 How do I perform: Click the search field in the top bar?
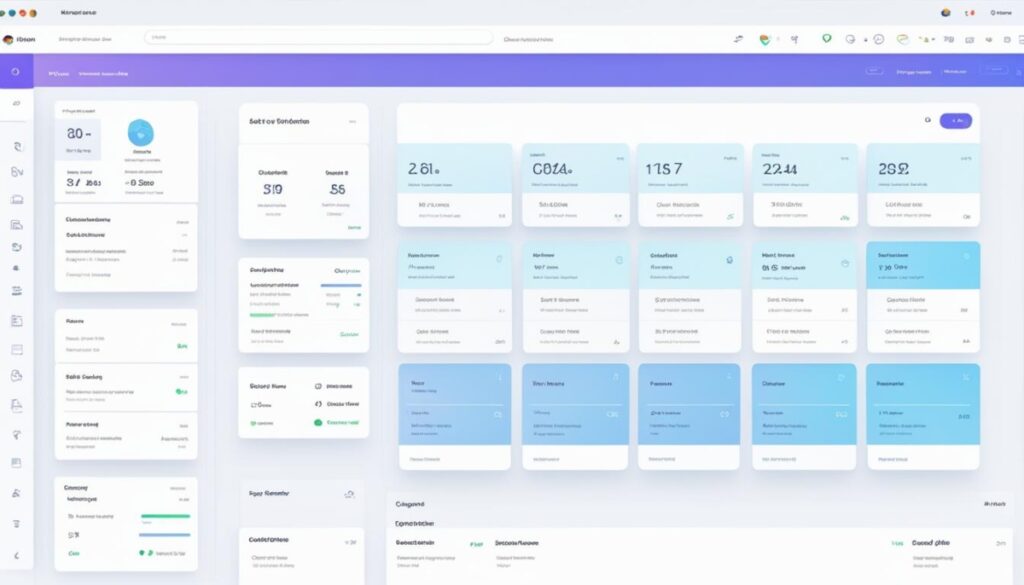coord(318,38)
